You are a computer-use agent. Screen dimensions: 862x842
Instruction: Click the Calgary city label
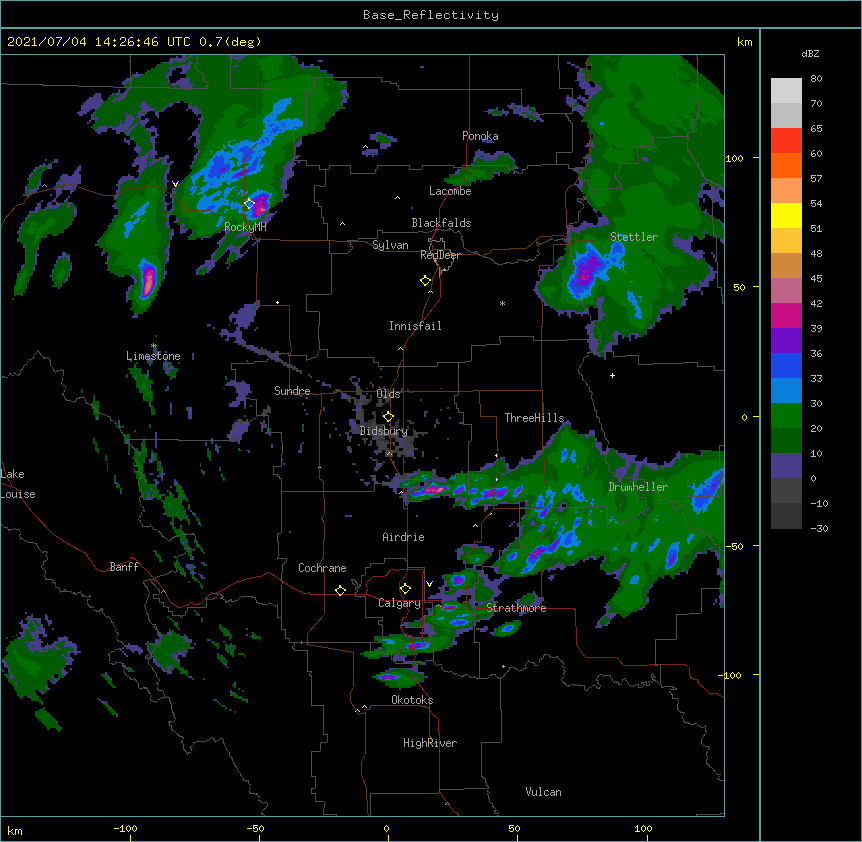pos(399,603)
